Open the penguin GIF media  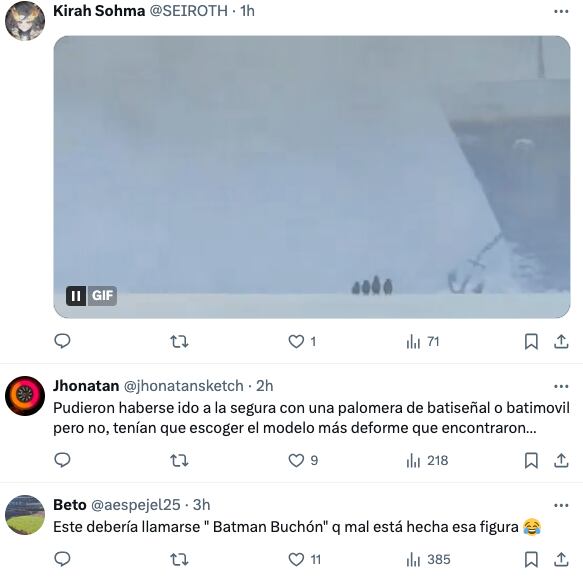tap(312, 177)
